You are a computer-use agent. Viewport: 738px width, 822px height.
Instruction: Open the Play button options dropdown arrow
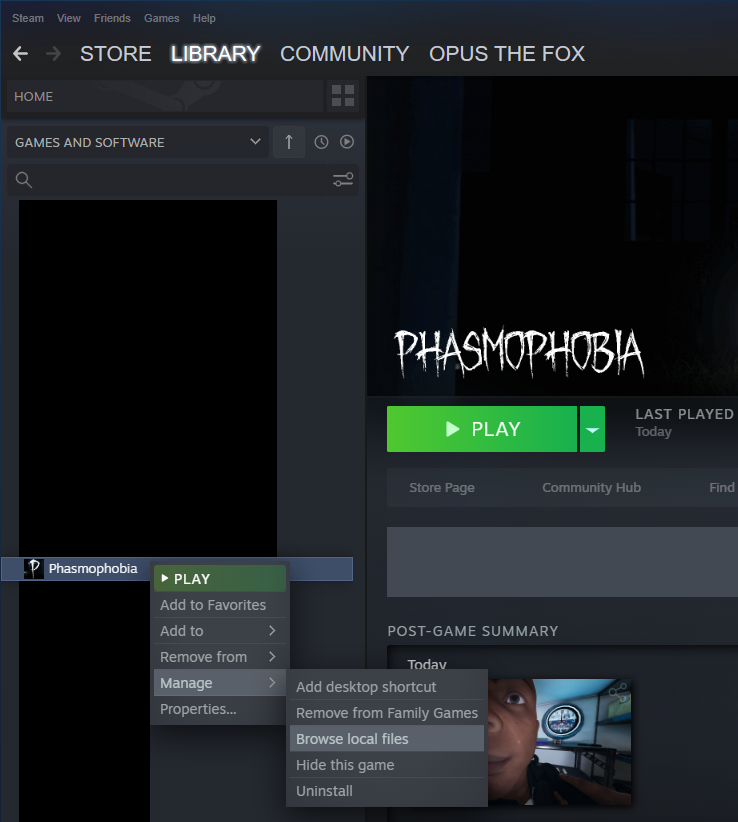pyautogui.click(x=592, y=429)
